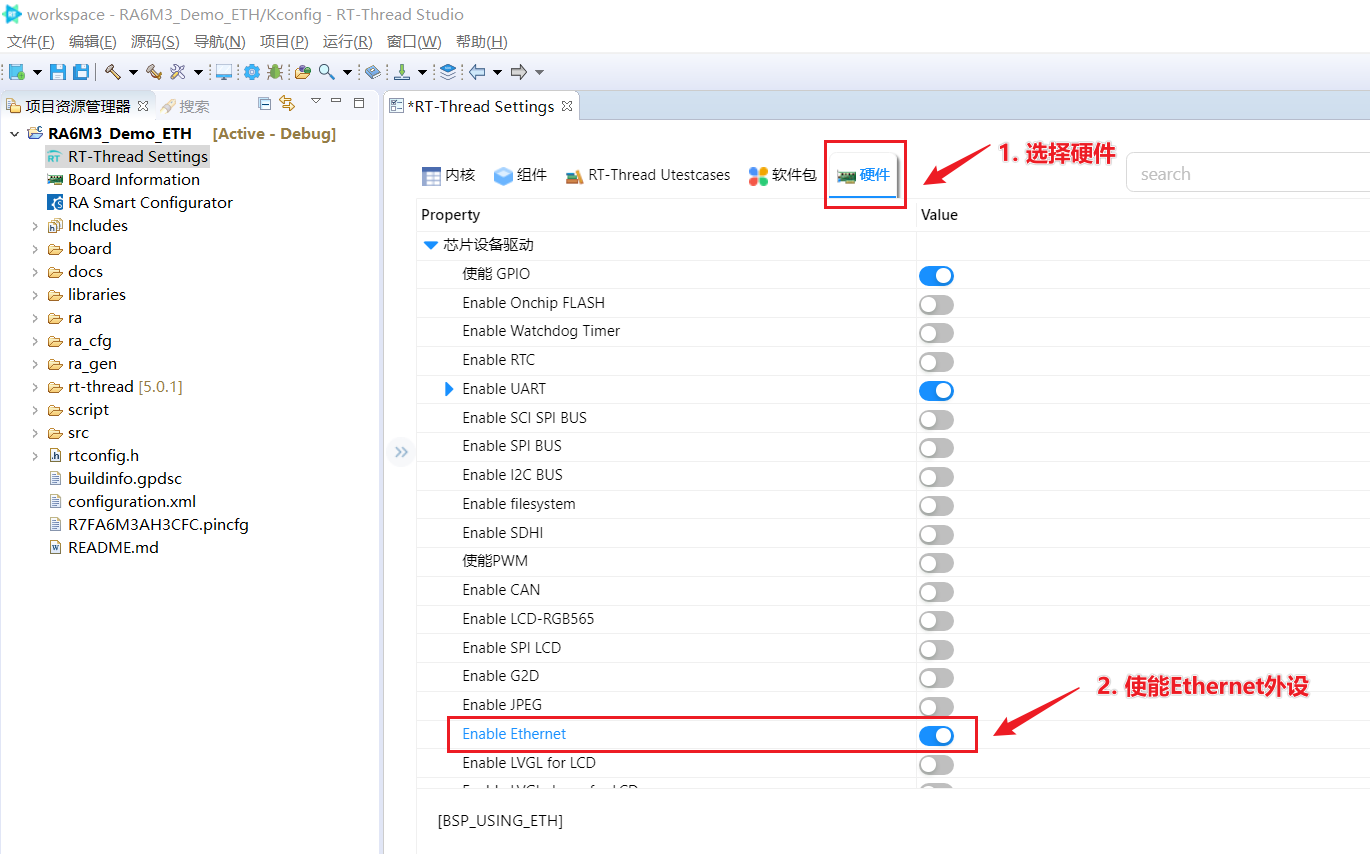The image size is (1370, 854).
Task: Navigate back with the left arrow
Action: [477, 72]
